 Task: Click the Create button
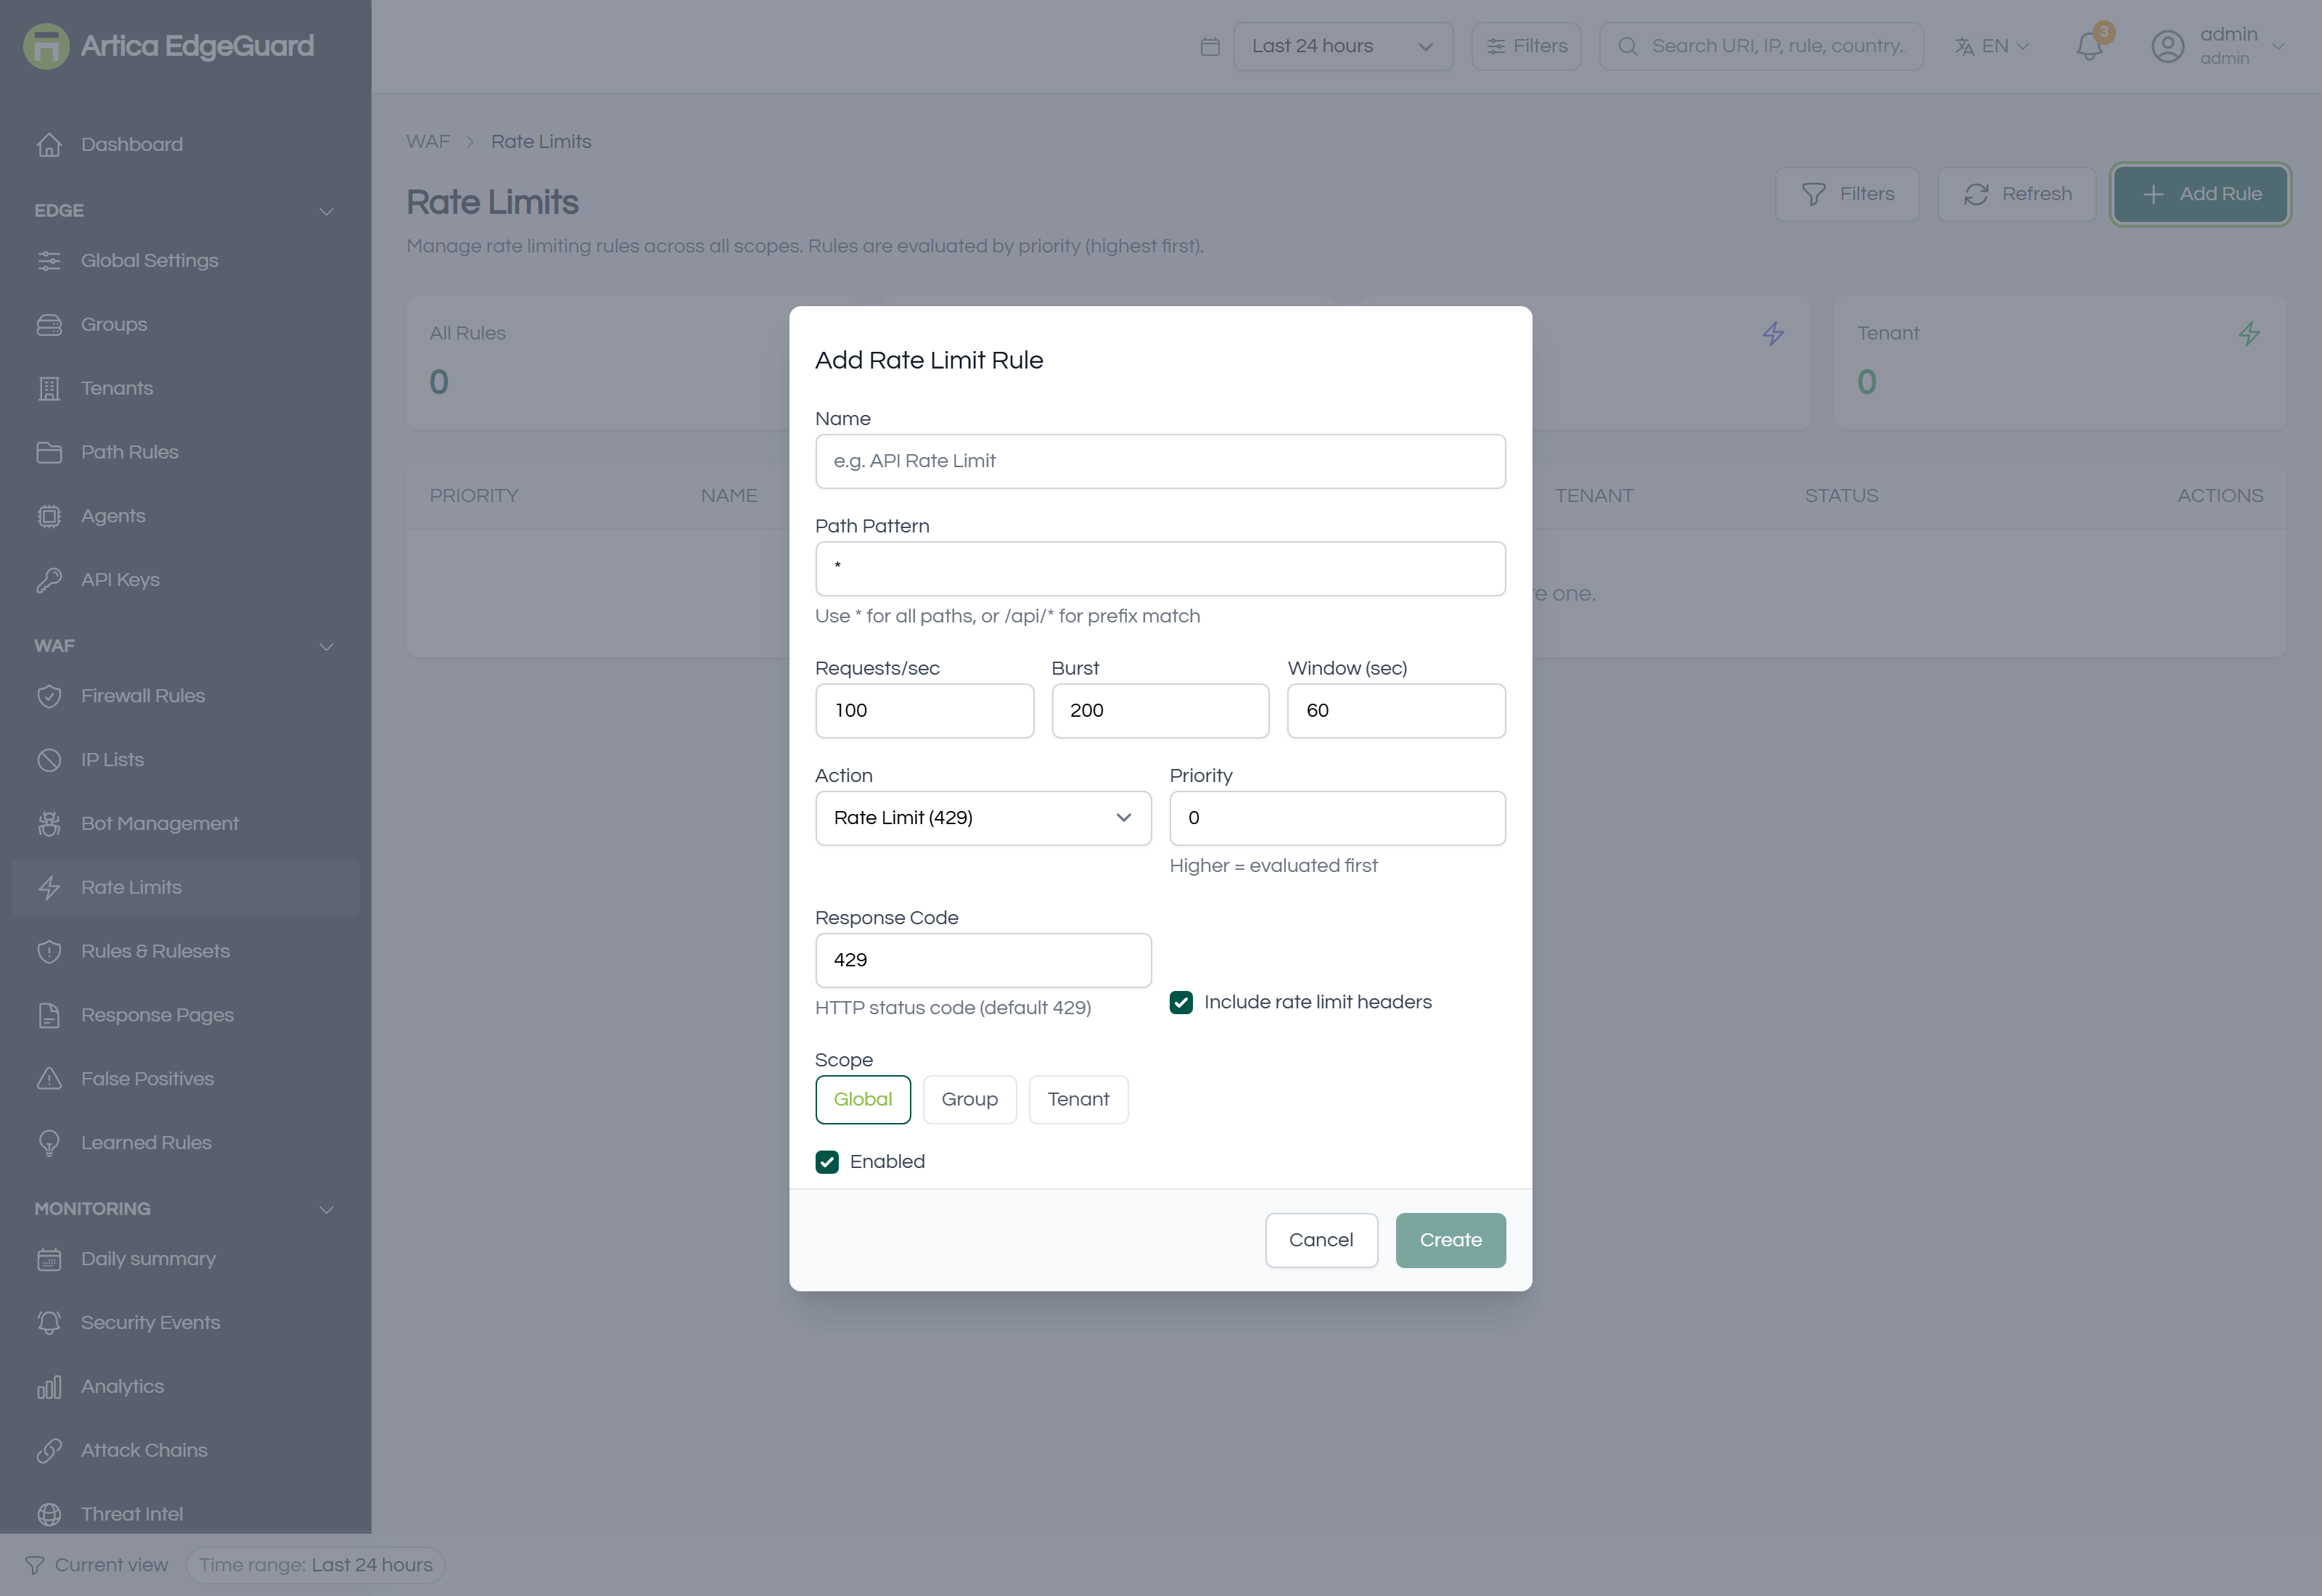click(1450, 1241)
